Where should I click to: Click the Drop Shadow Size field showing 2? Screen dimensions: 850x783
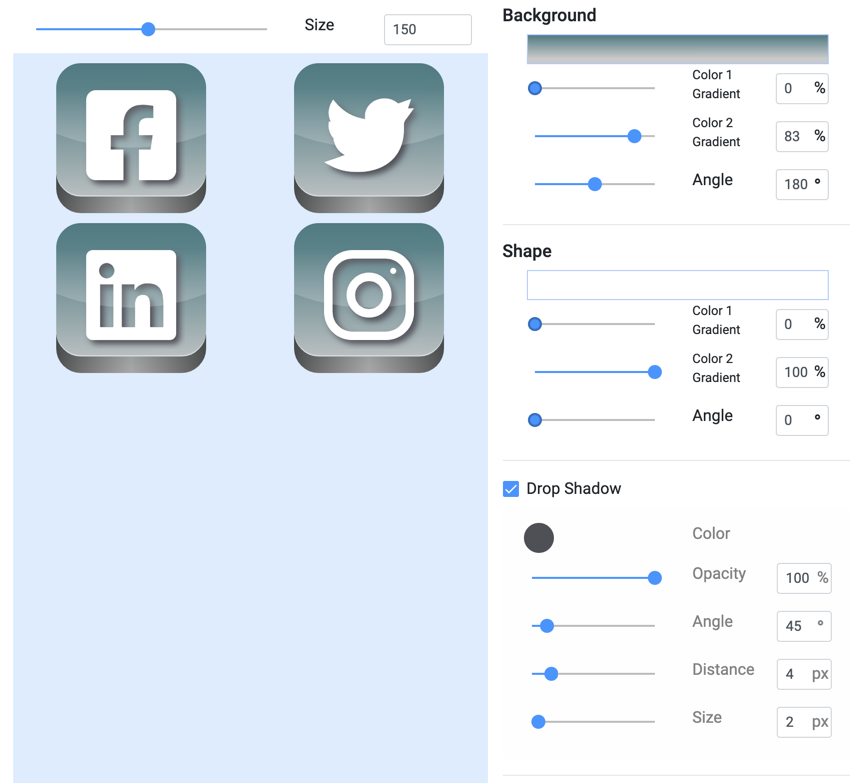(x=804, y=722)
